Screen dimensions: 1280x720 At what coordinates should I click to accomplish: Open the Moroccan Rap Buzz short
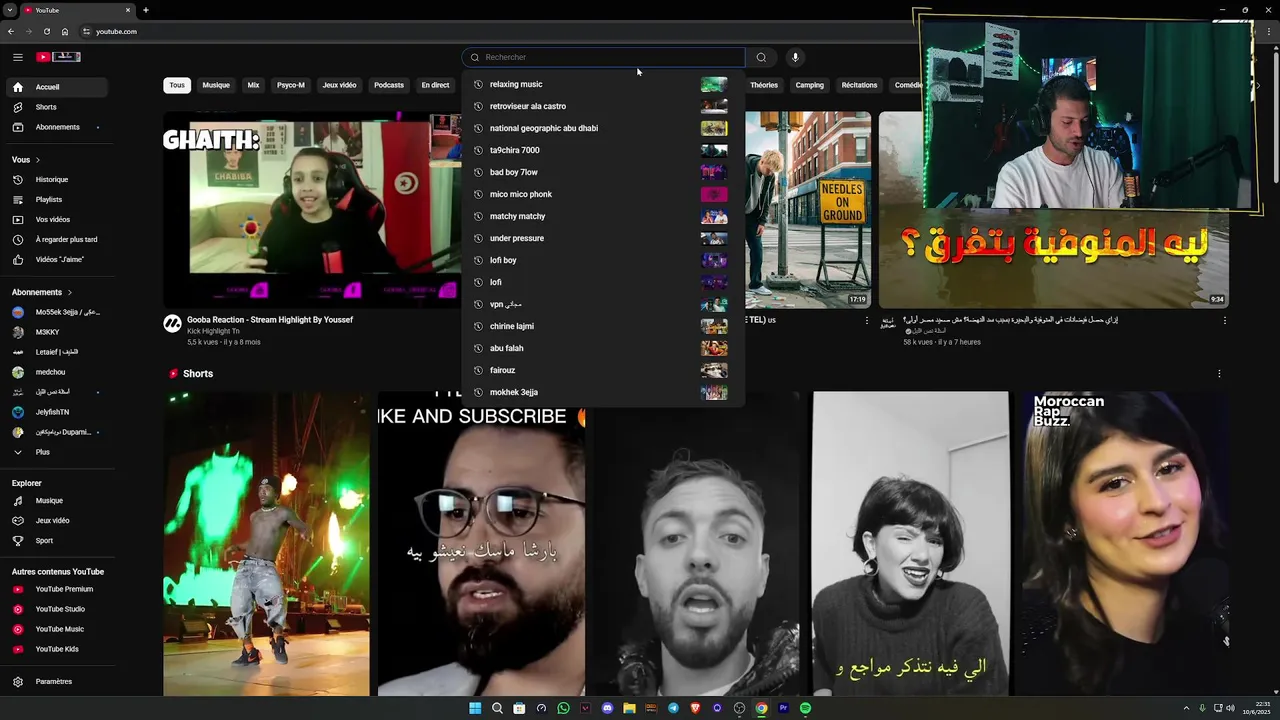click(x=1124, y=543)
